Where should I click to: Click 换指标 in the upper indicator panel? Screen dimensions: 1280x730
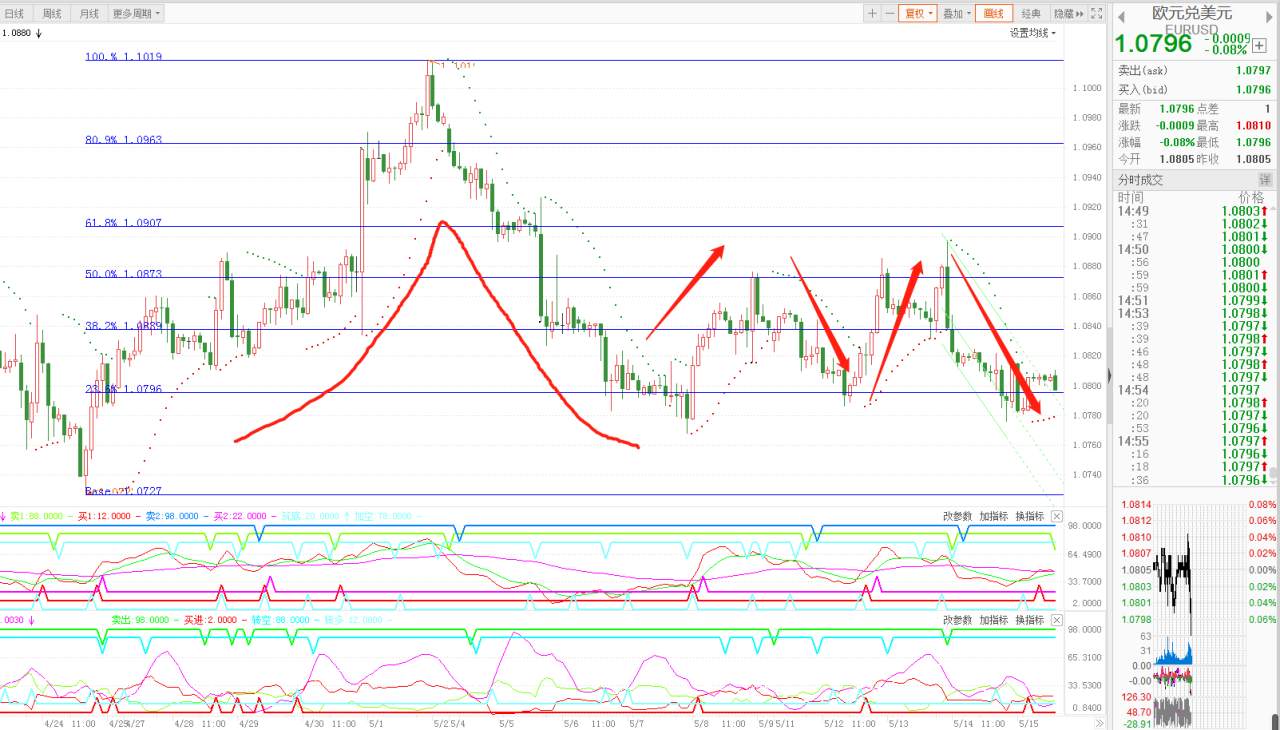(x=1029, y=516)
